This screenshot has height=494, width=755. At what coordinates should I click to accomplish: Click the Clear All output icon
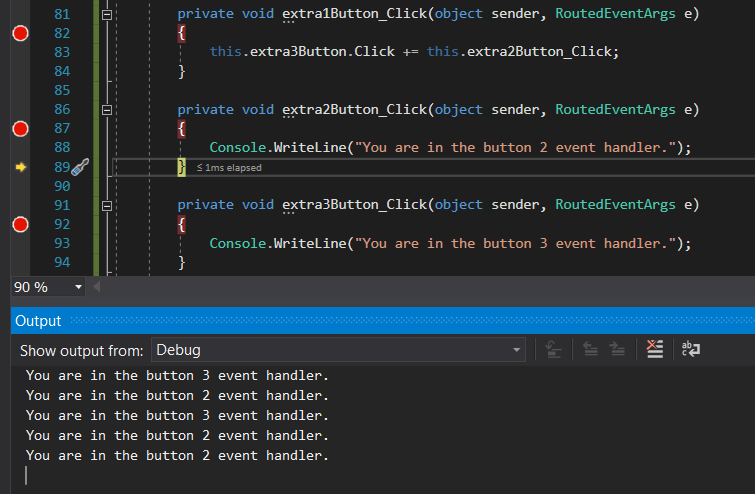(655, 350)
